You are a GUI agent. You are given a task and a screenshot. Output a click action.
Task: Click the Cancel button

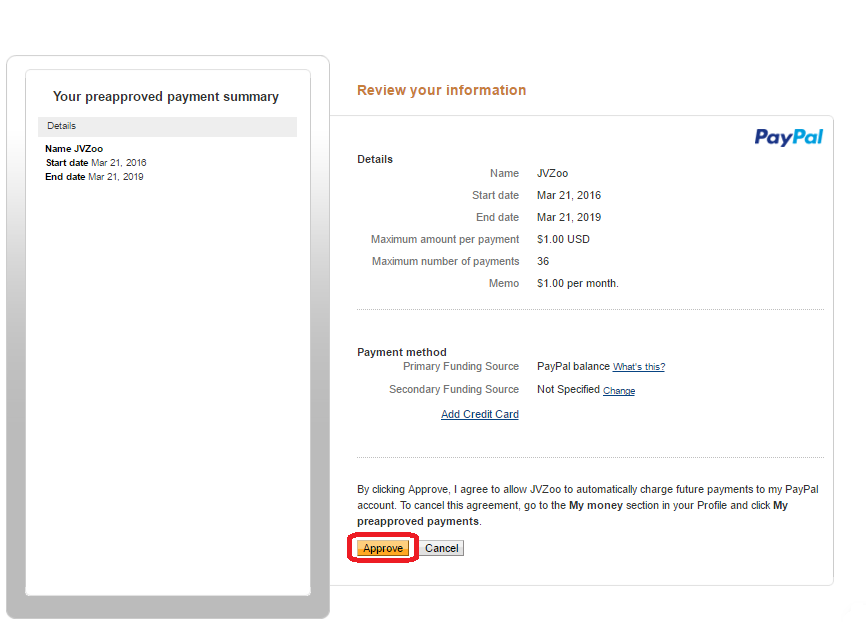(441, 548)
